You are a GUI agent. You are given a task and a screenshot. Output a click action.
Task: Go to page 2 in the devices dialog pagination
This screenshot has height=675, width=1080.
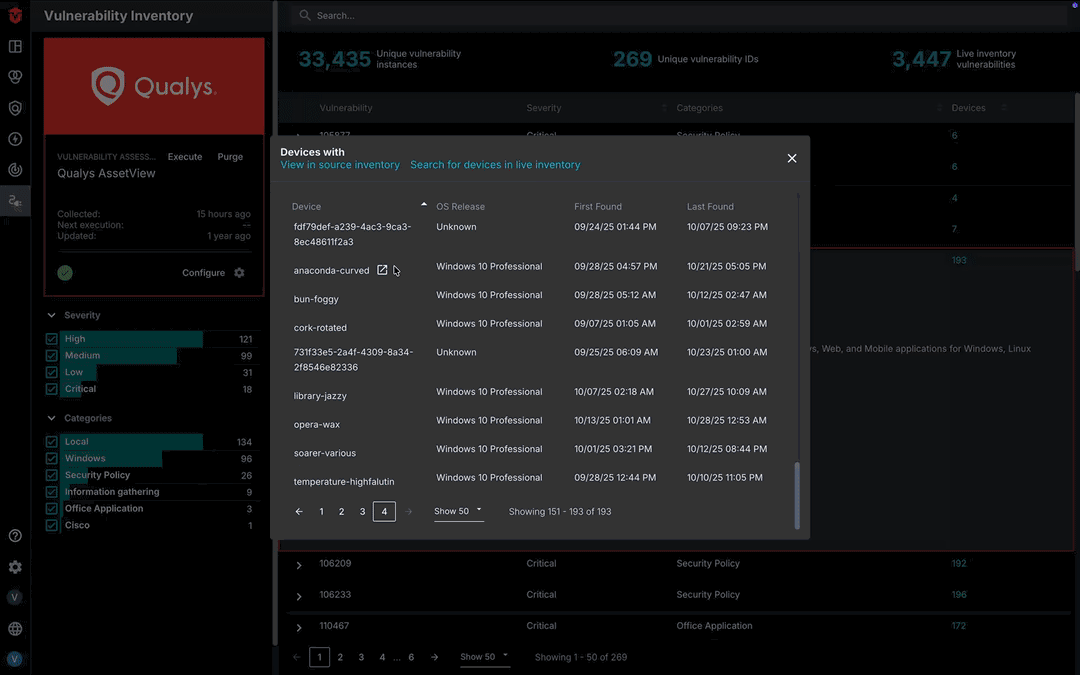tap(341, 511)
